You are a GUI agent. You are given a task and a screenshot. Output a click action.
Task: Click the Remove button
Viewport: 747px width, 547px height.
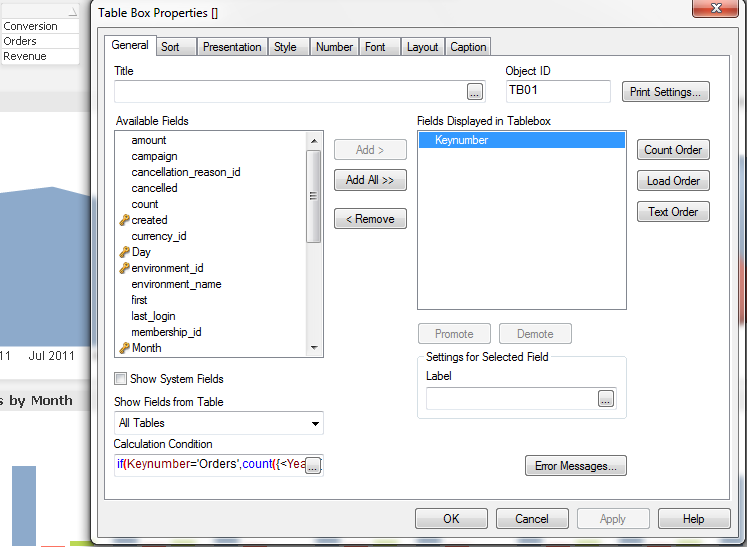point(370,219)
